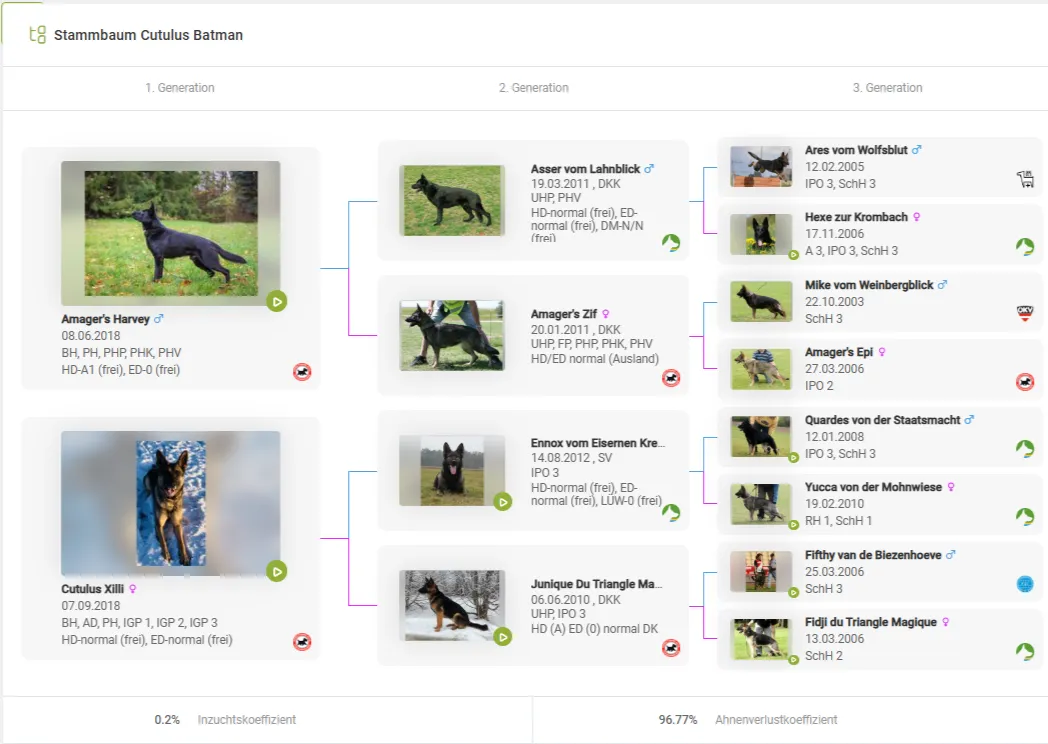The image size is (1048, 744).
Task: Click the red dog badge on Amager's Harvey card
Action: tap(302, 372)
